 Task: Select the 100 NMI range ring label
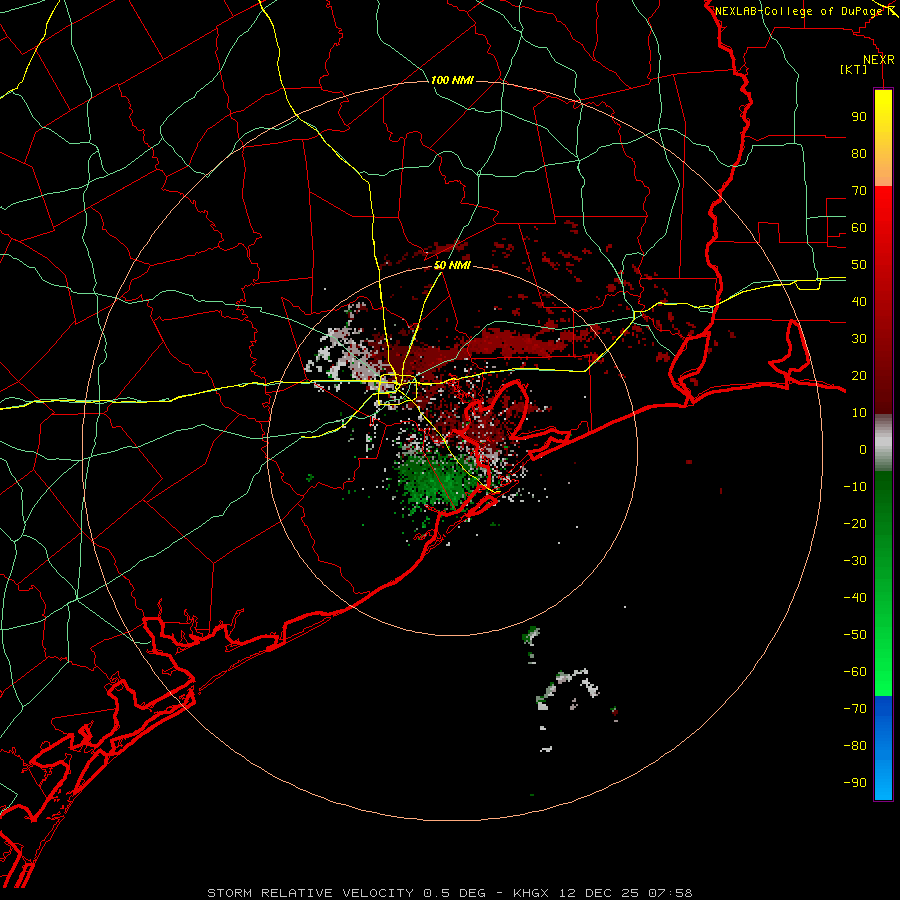pos(452,80)
